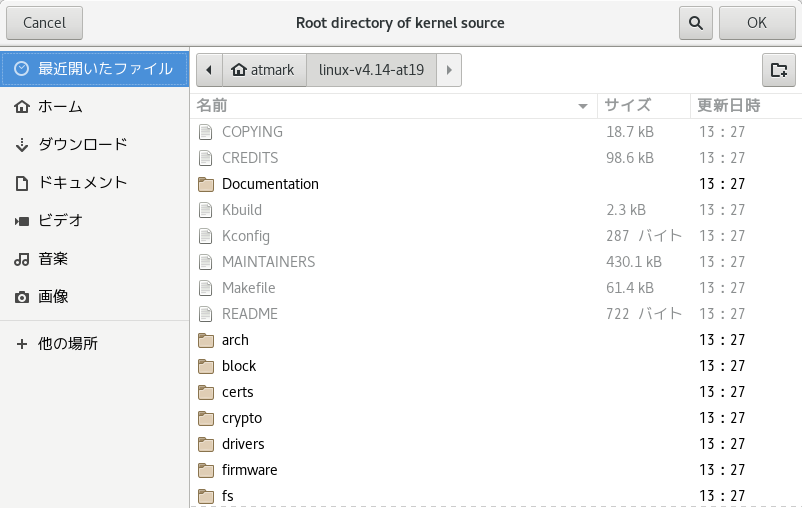Open 画像 in the sidebar
Image resolution: width=802 pixels, height=508 pixels.
click(95, 297)
